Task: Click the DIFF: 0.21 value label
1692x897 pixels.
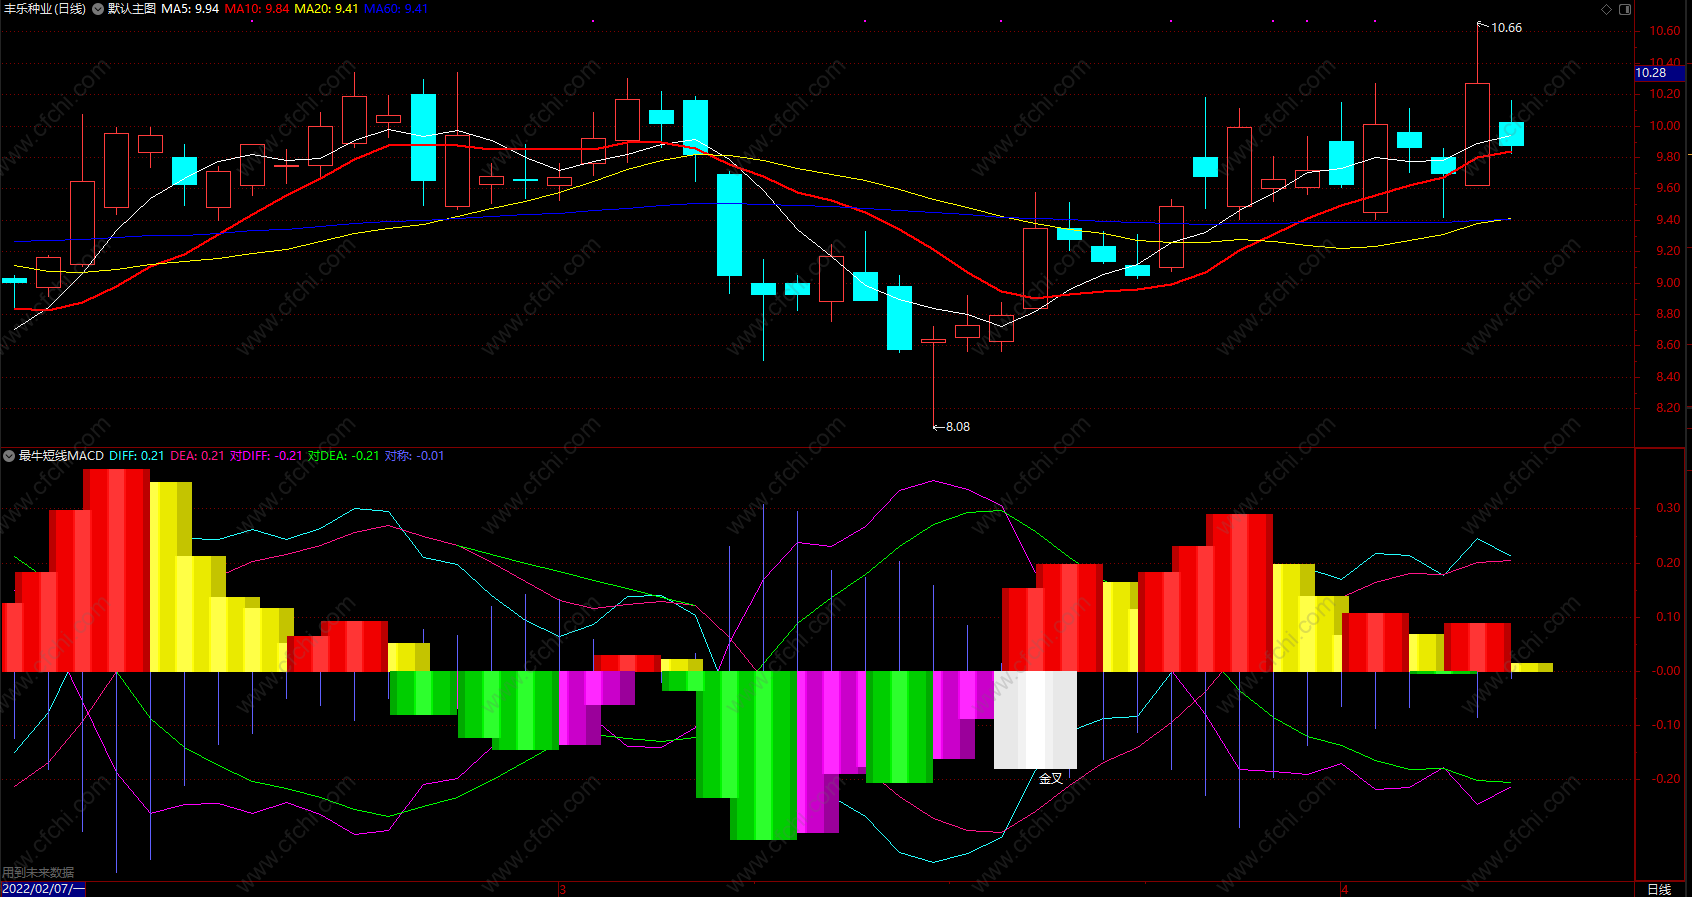Action: pos(137,456)
